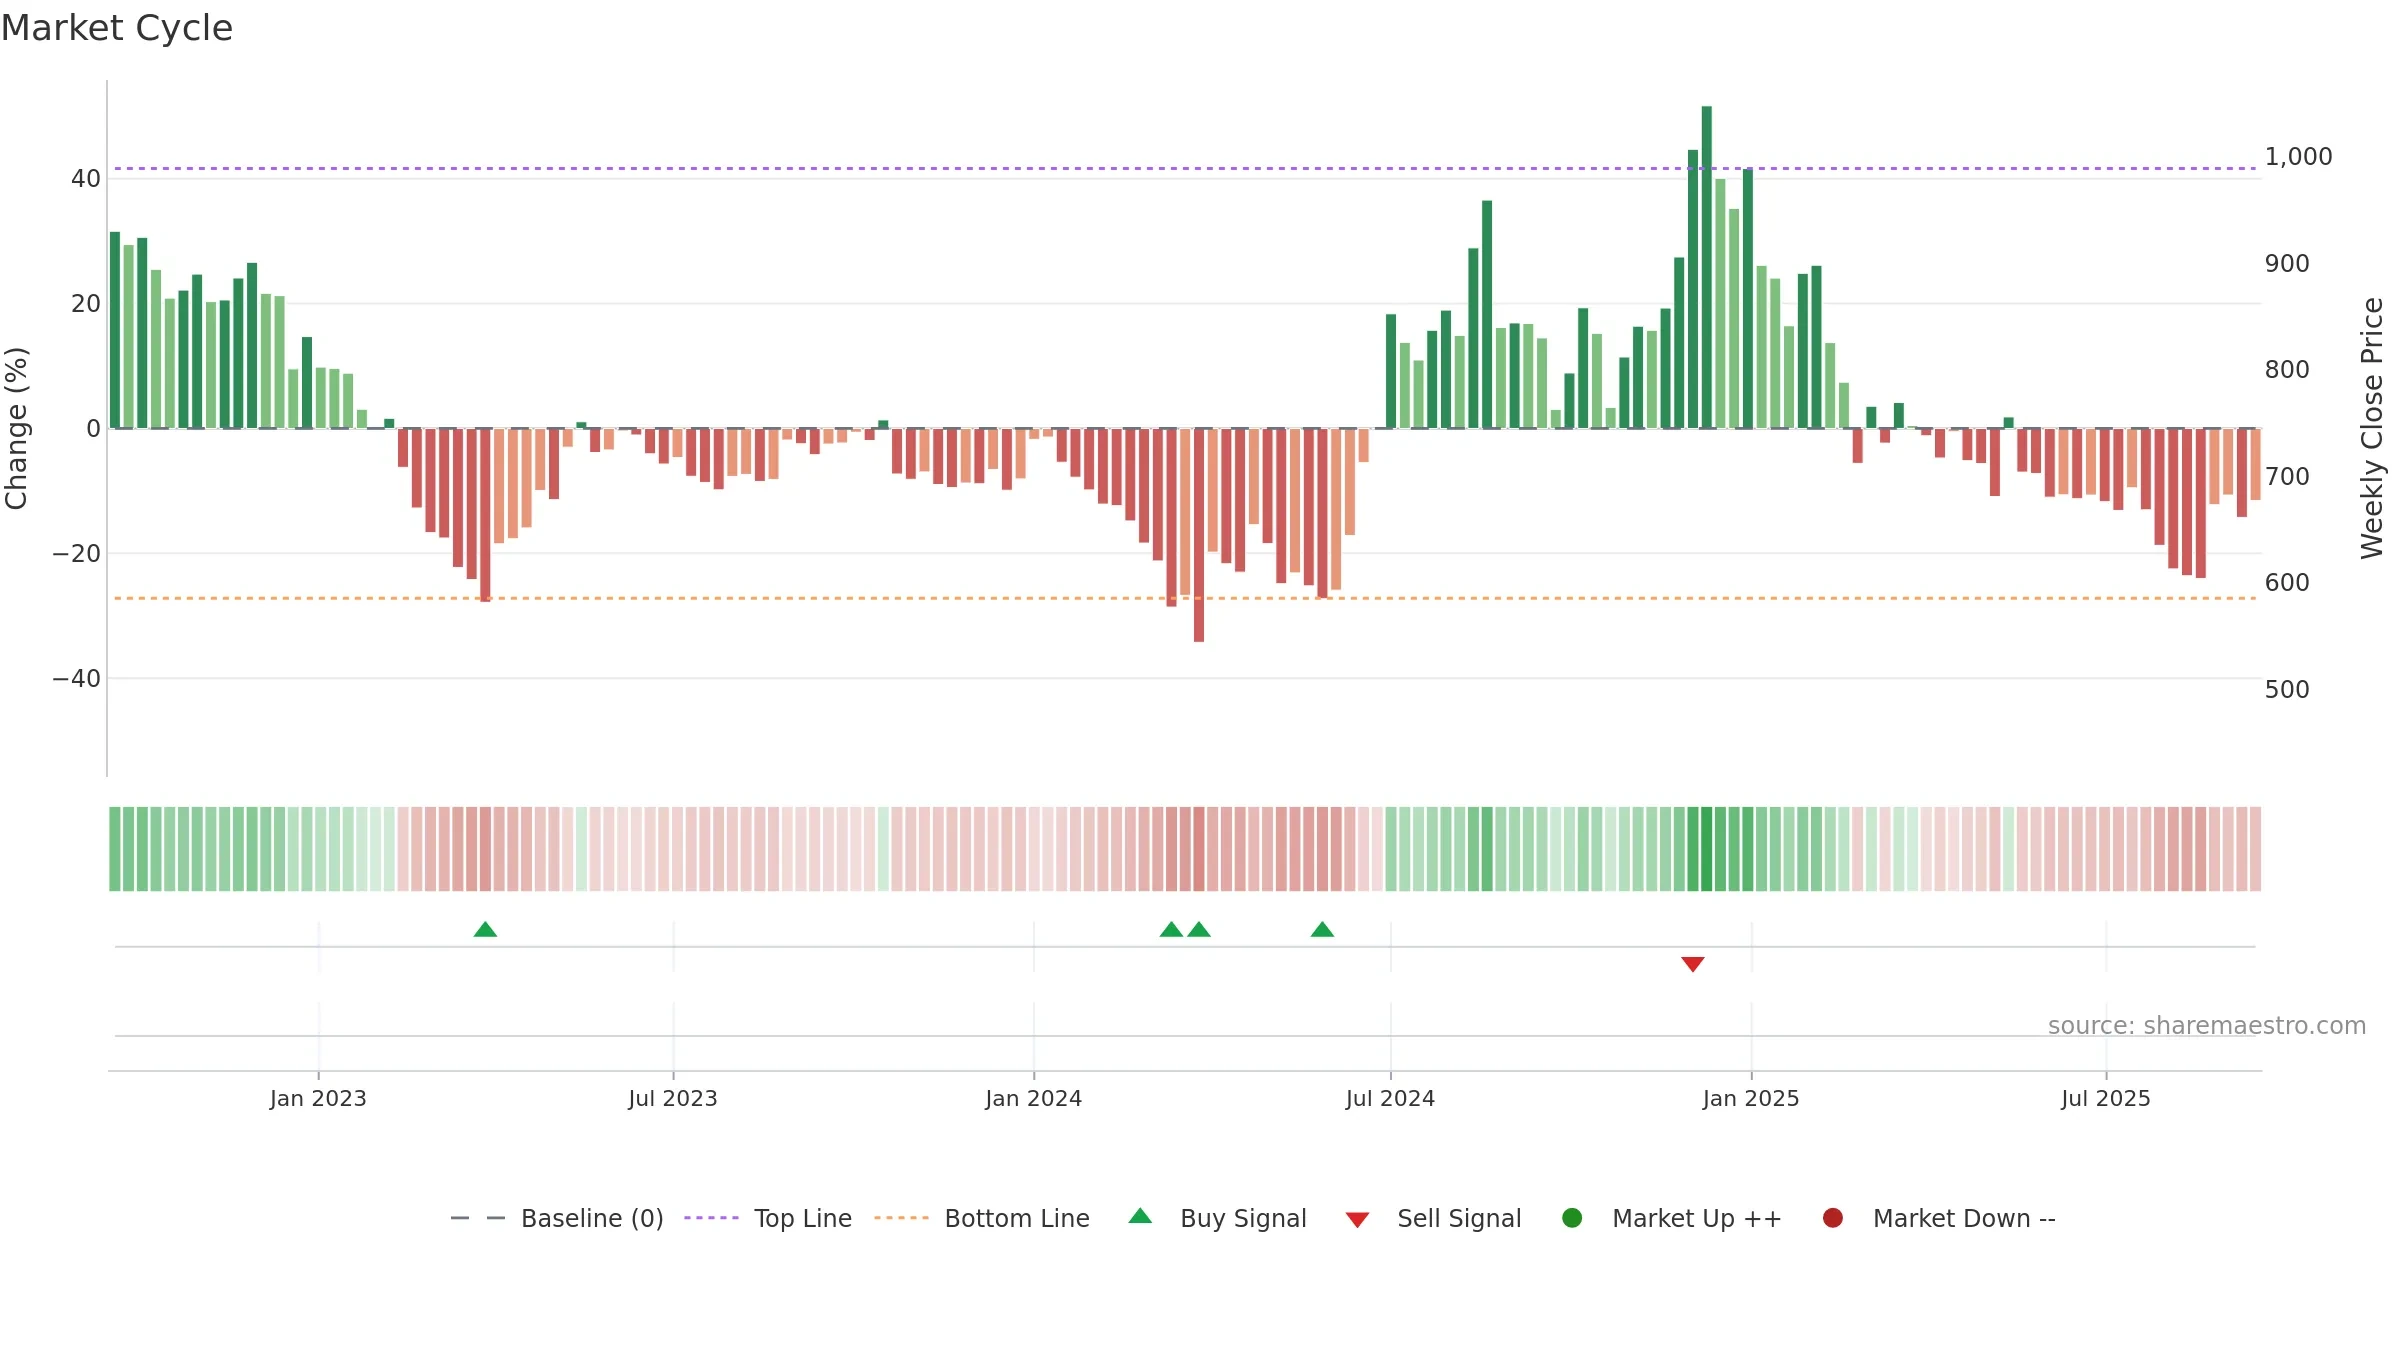Click the last red heatmap cell on the right

pos(2255,849)
